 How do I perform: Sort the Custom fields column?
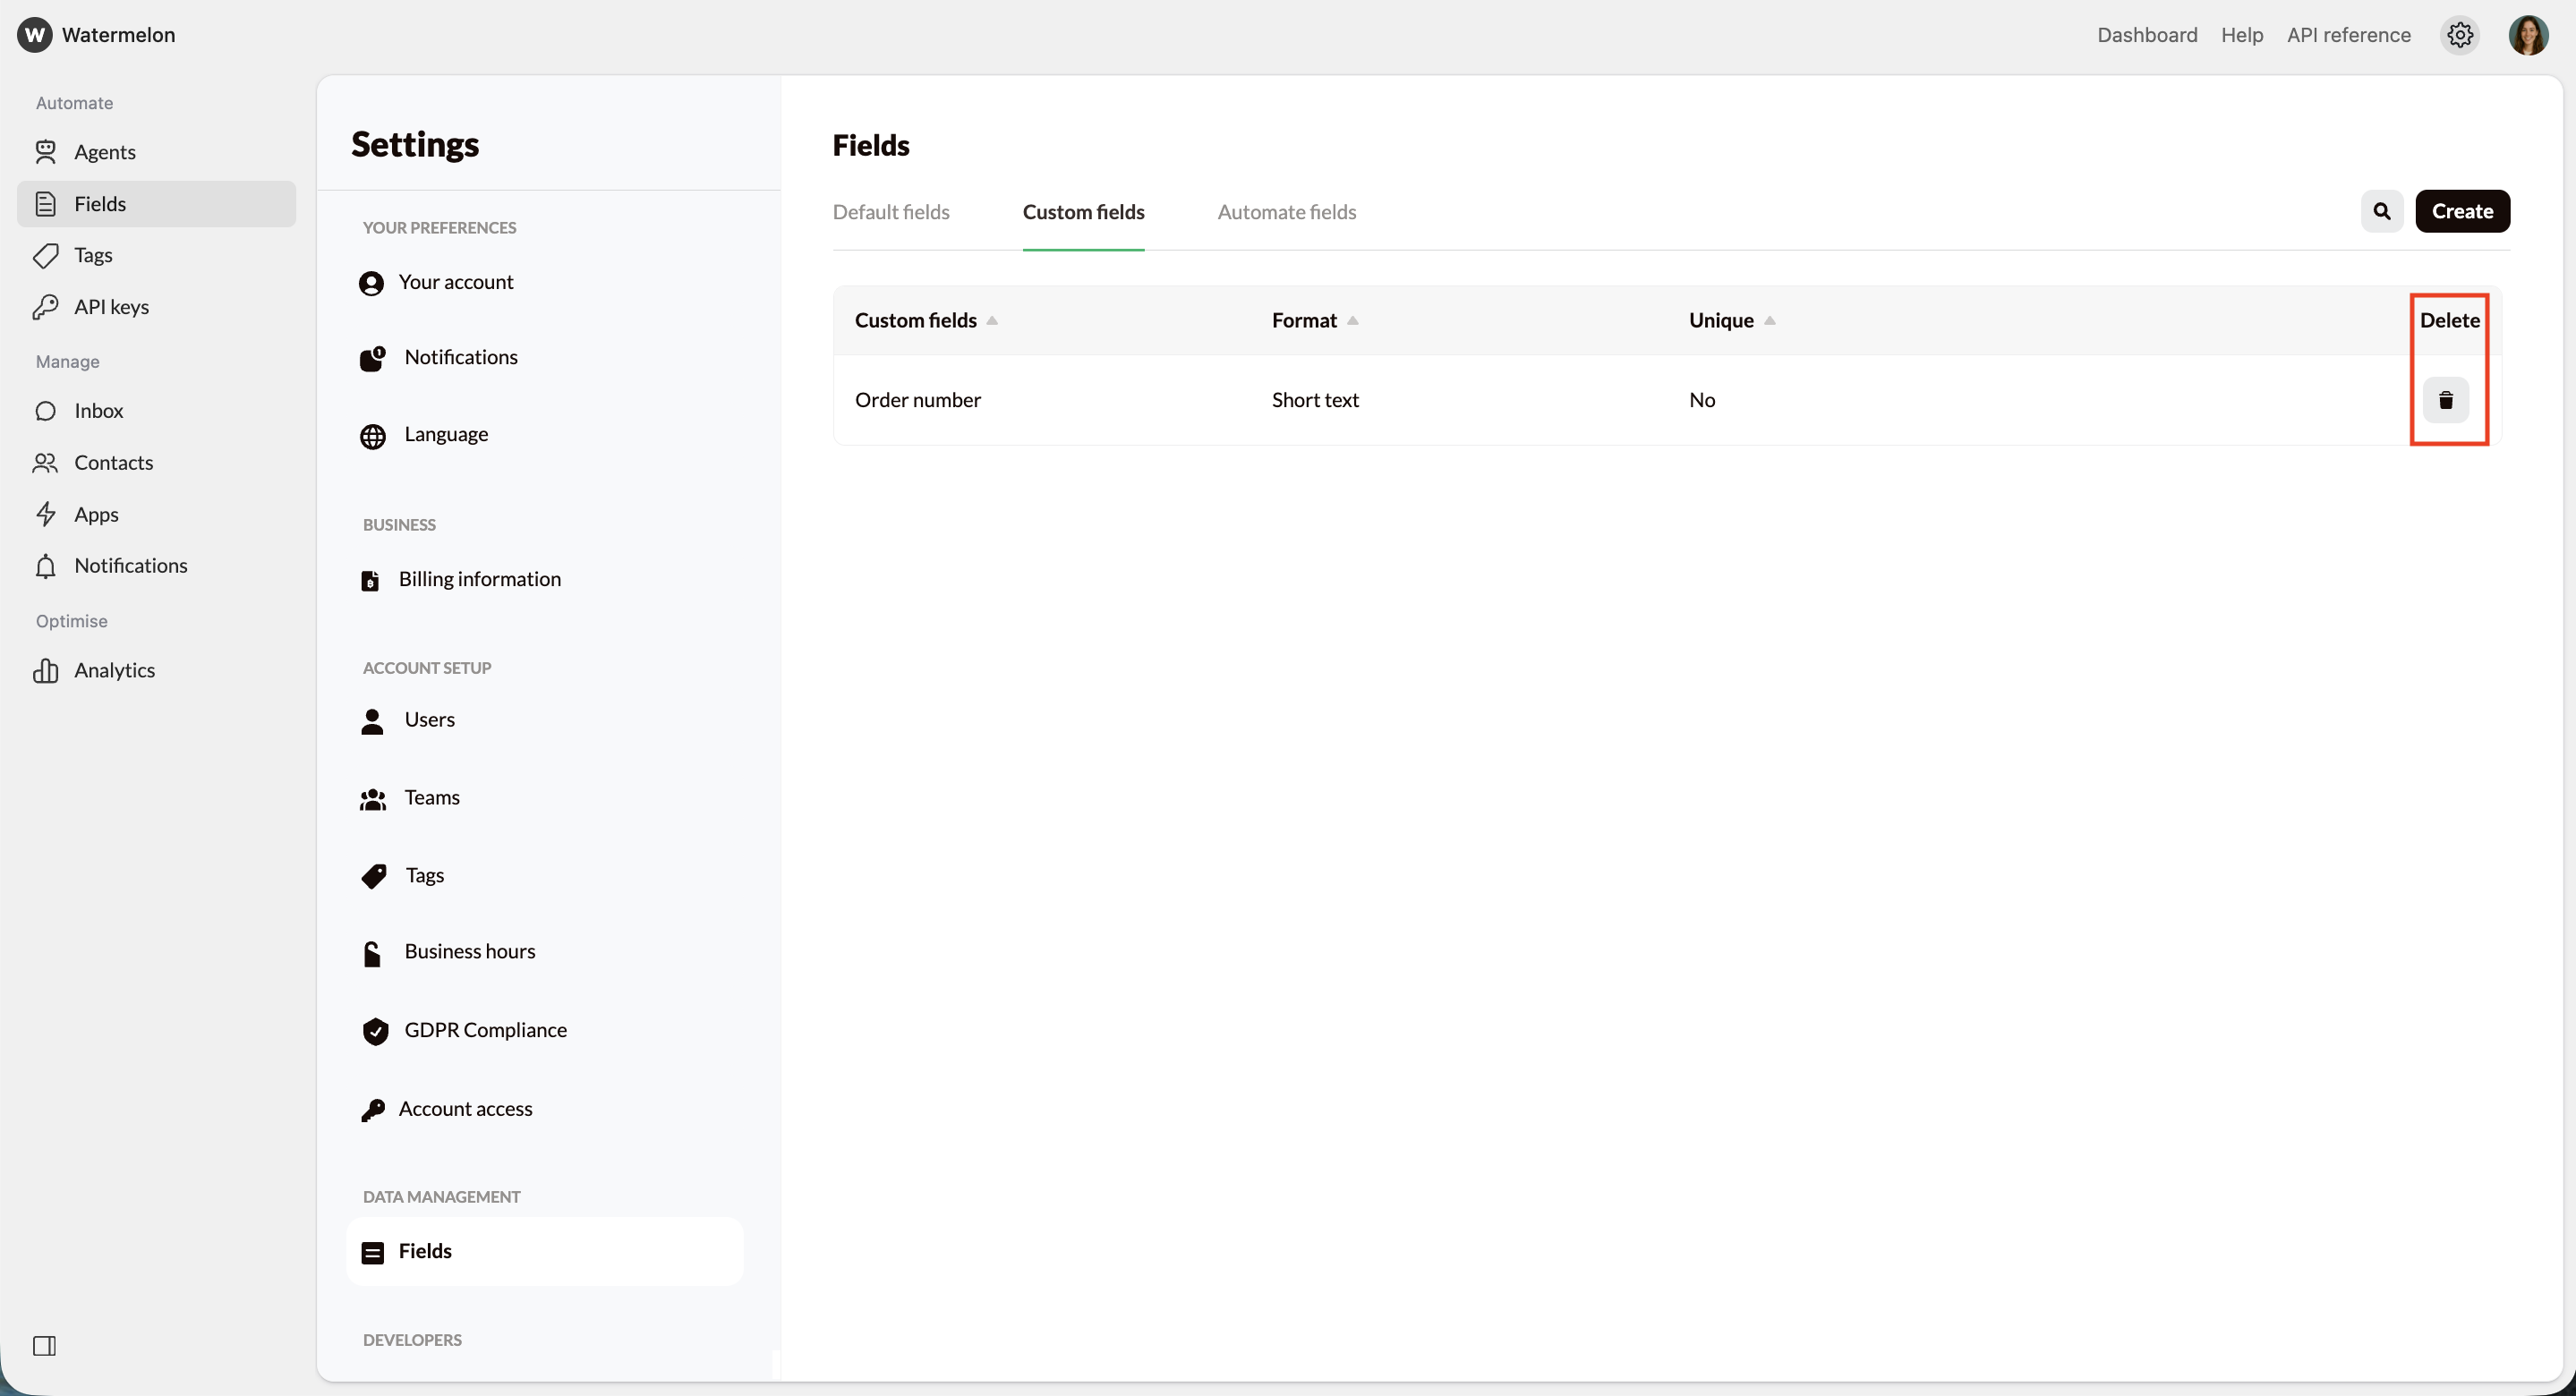pos(992,320)
